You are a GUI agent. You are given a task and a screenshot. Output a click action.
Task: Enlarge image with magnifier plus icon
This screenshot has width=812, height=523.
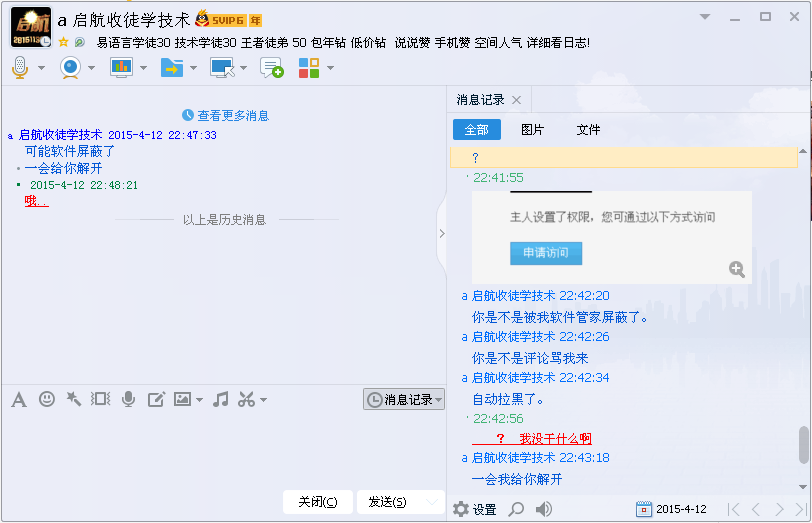pos(737,269)
